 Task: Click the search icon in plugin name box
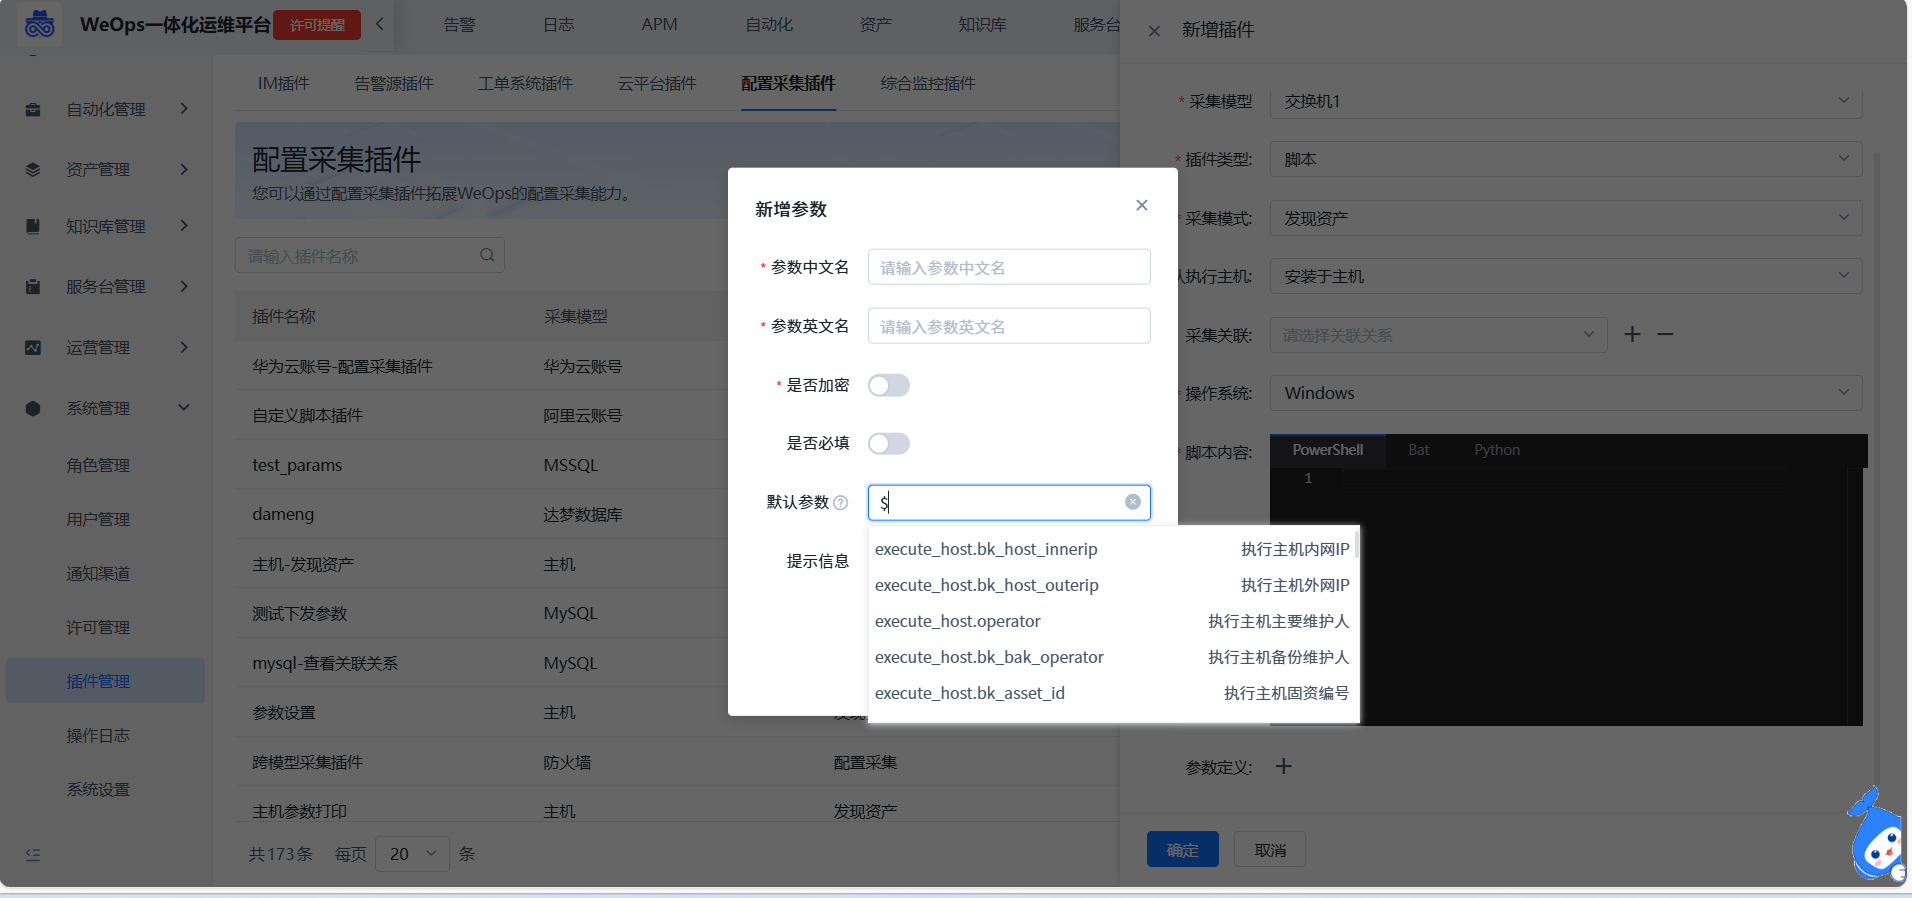coord(487,255)
